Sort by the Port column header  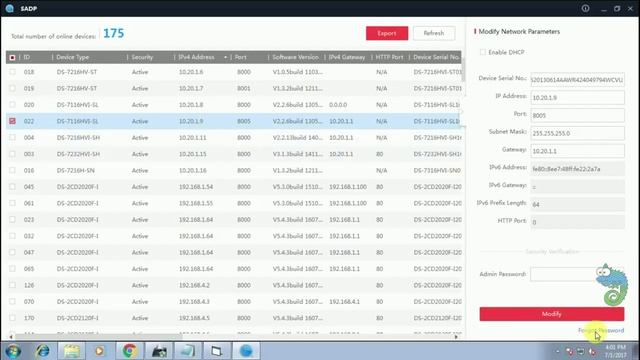241,57
